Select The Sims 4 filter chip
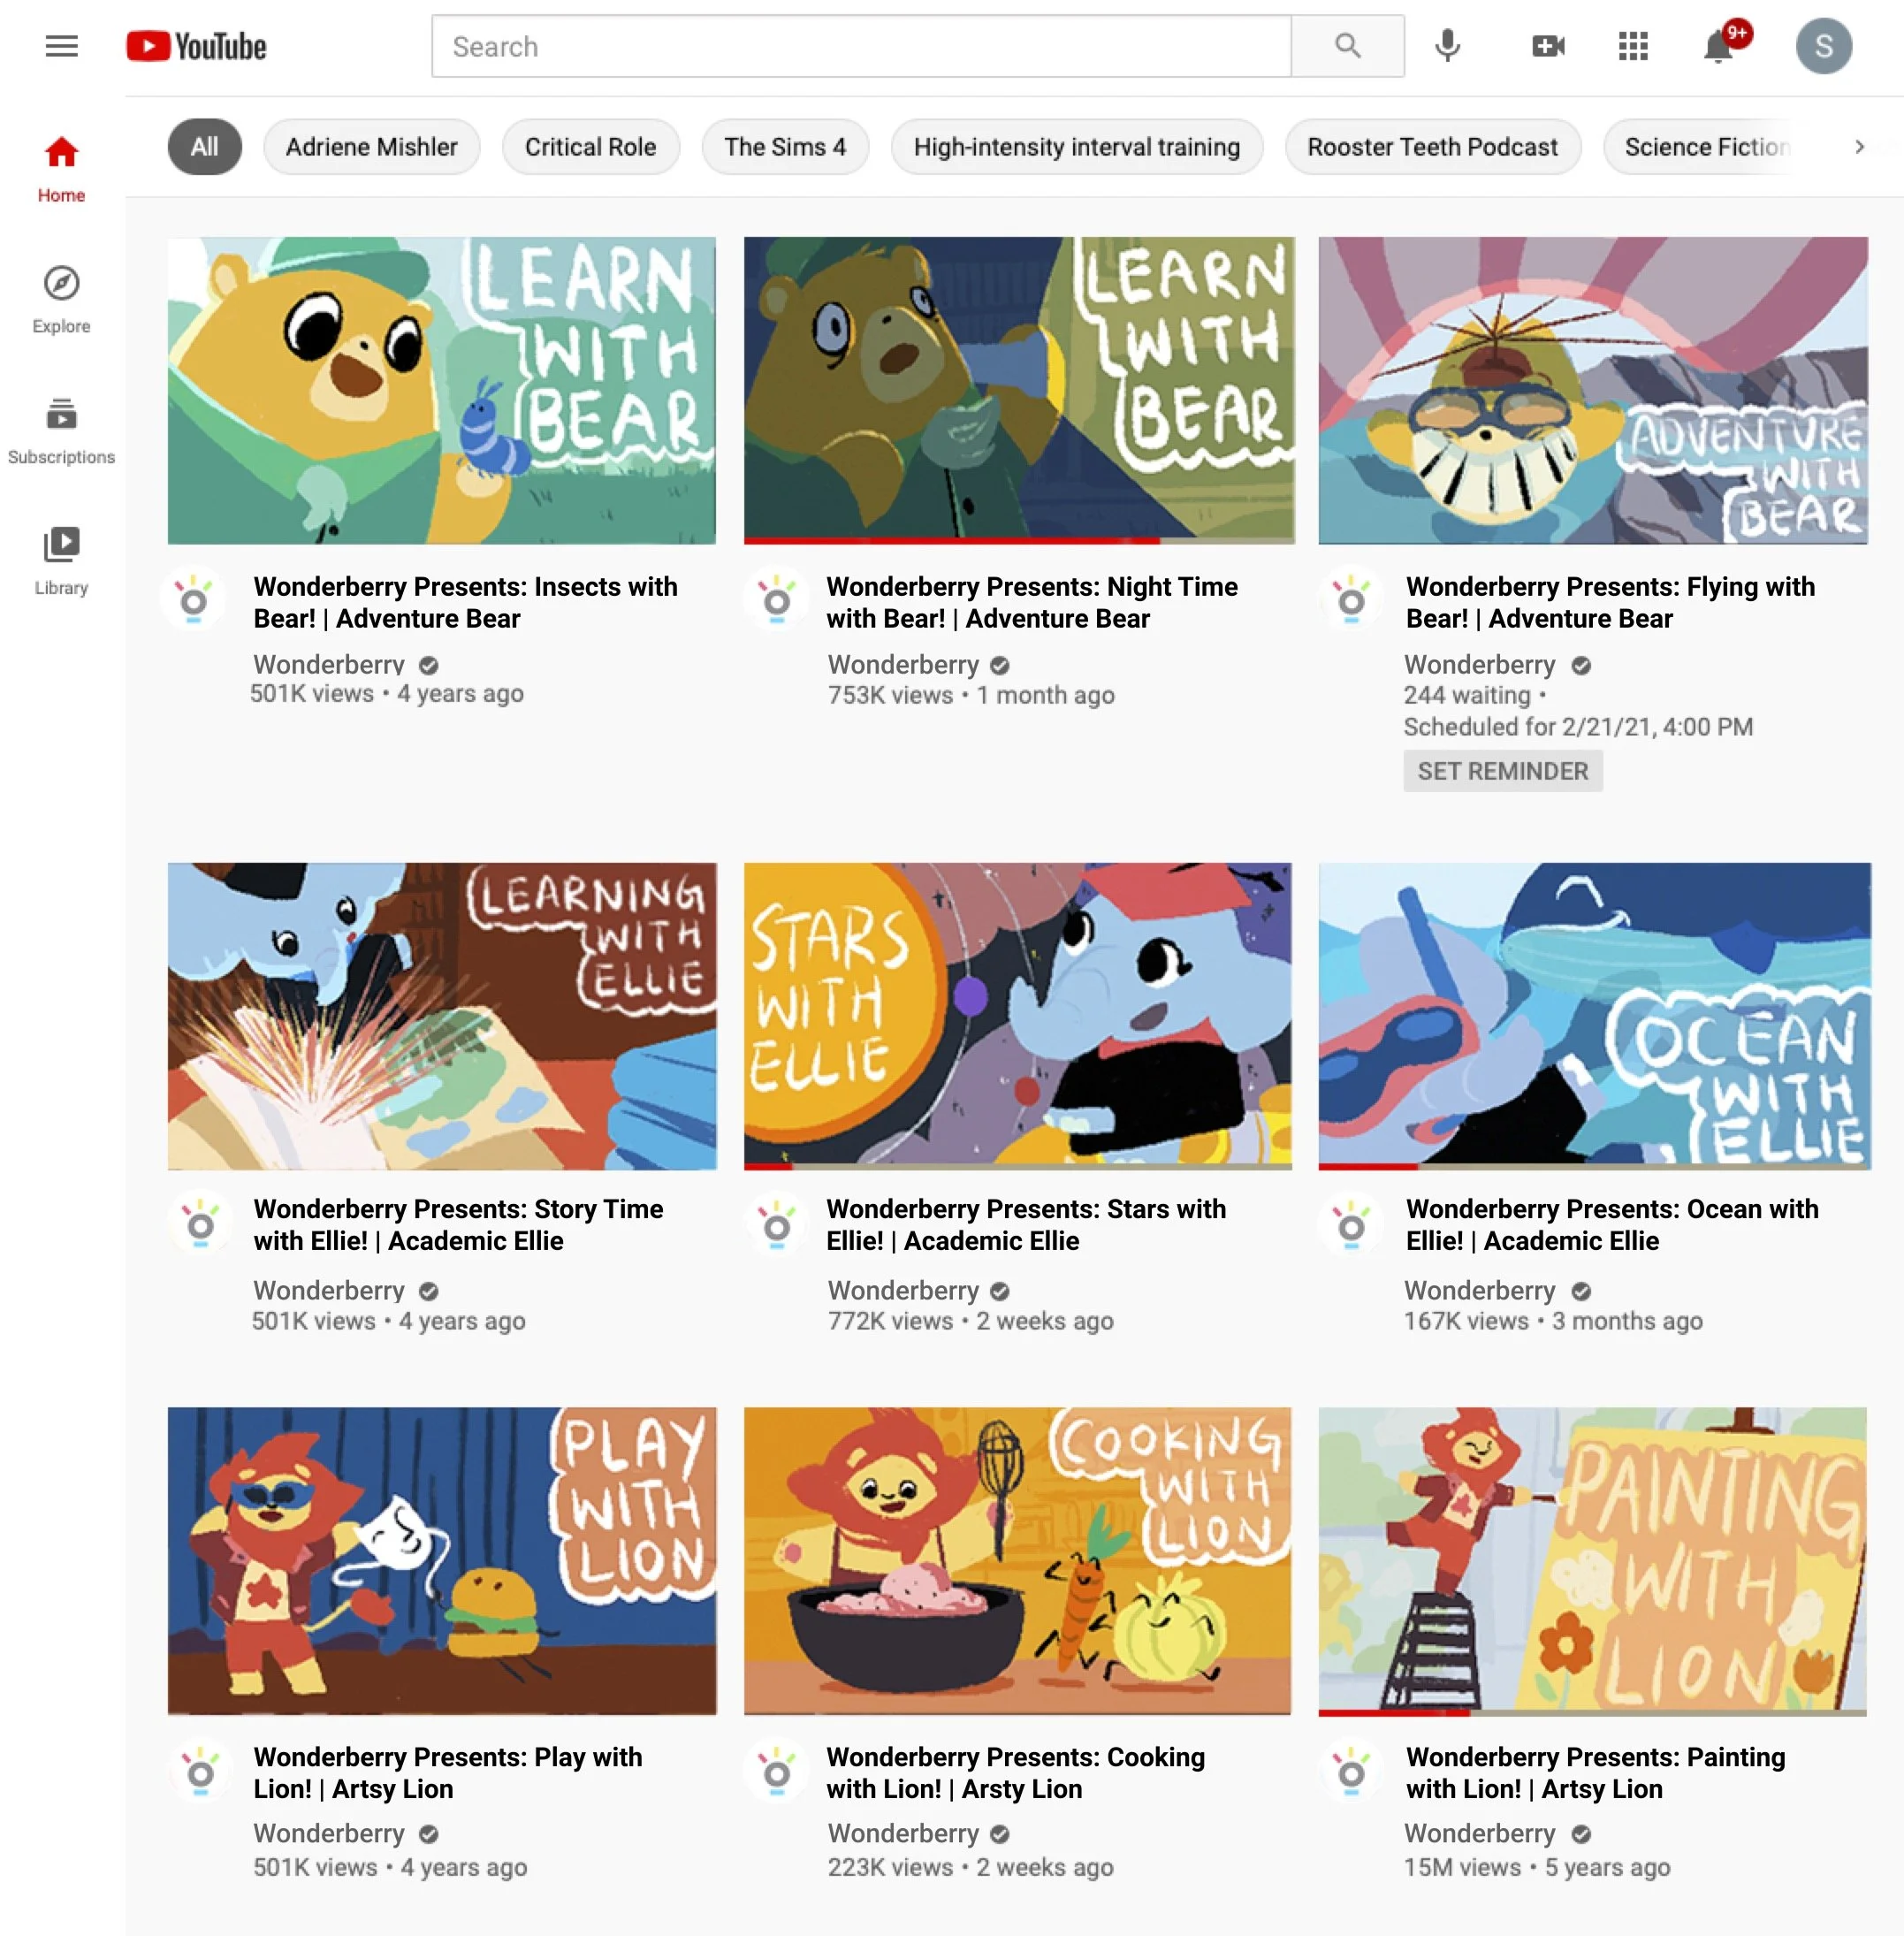This screenshot has width=1904, height=1936. (x=784, y=147)
